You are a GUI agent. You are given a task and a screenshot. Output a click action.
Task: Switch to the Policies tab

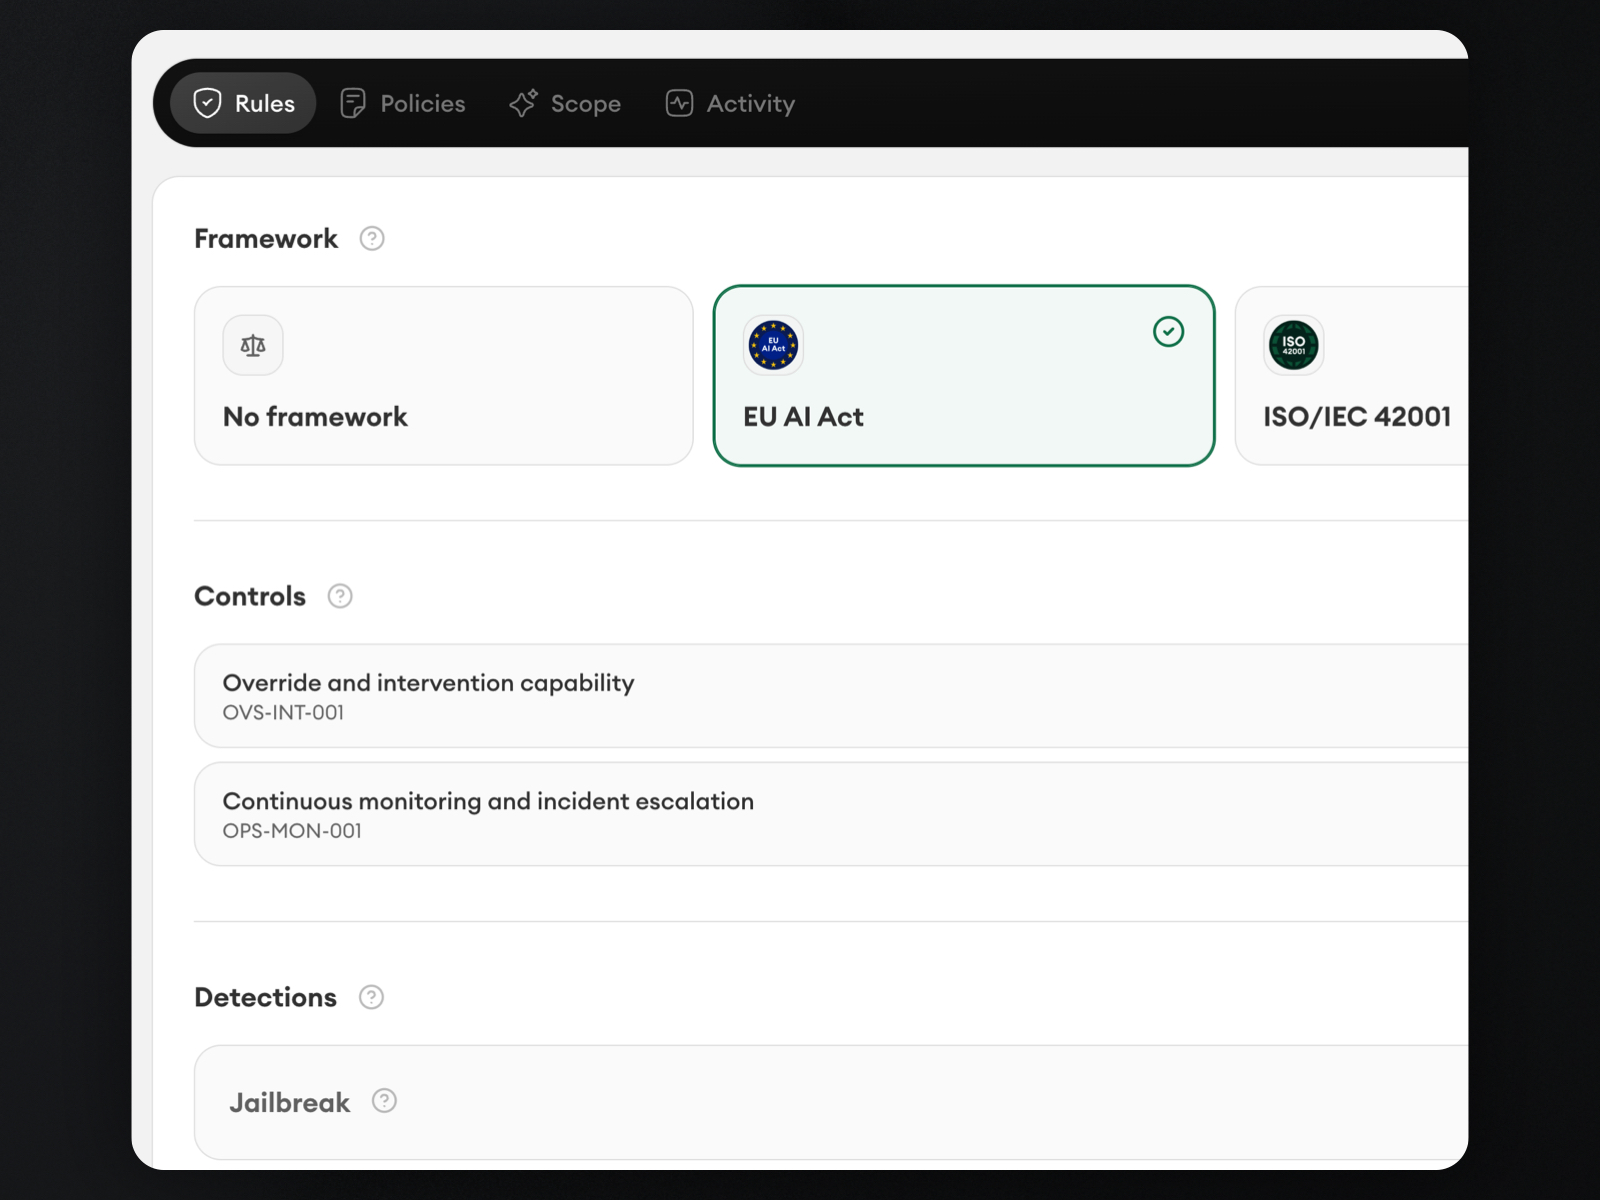(x=403, y=103)
